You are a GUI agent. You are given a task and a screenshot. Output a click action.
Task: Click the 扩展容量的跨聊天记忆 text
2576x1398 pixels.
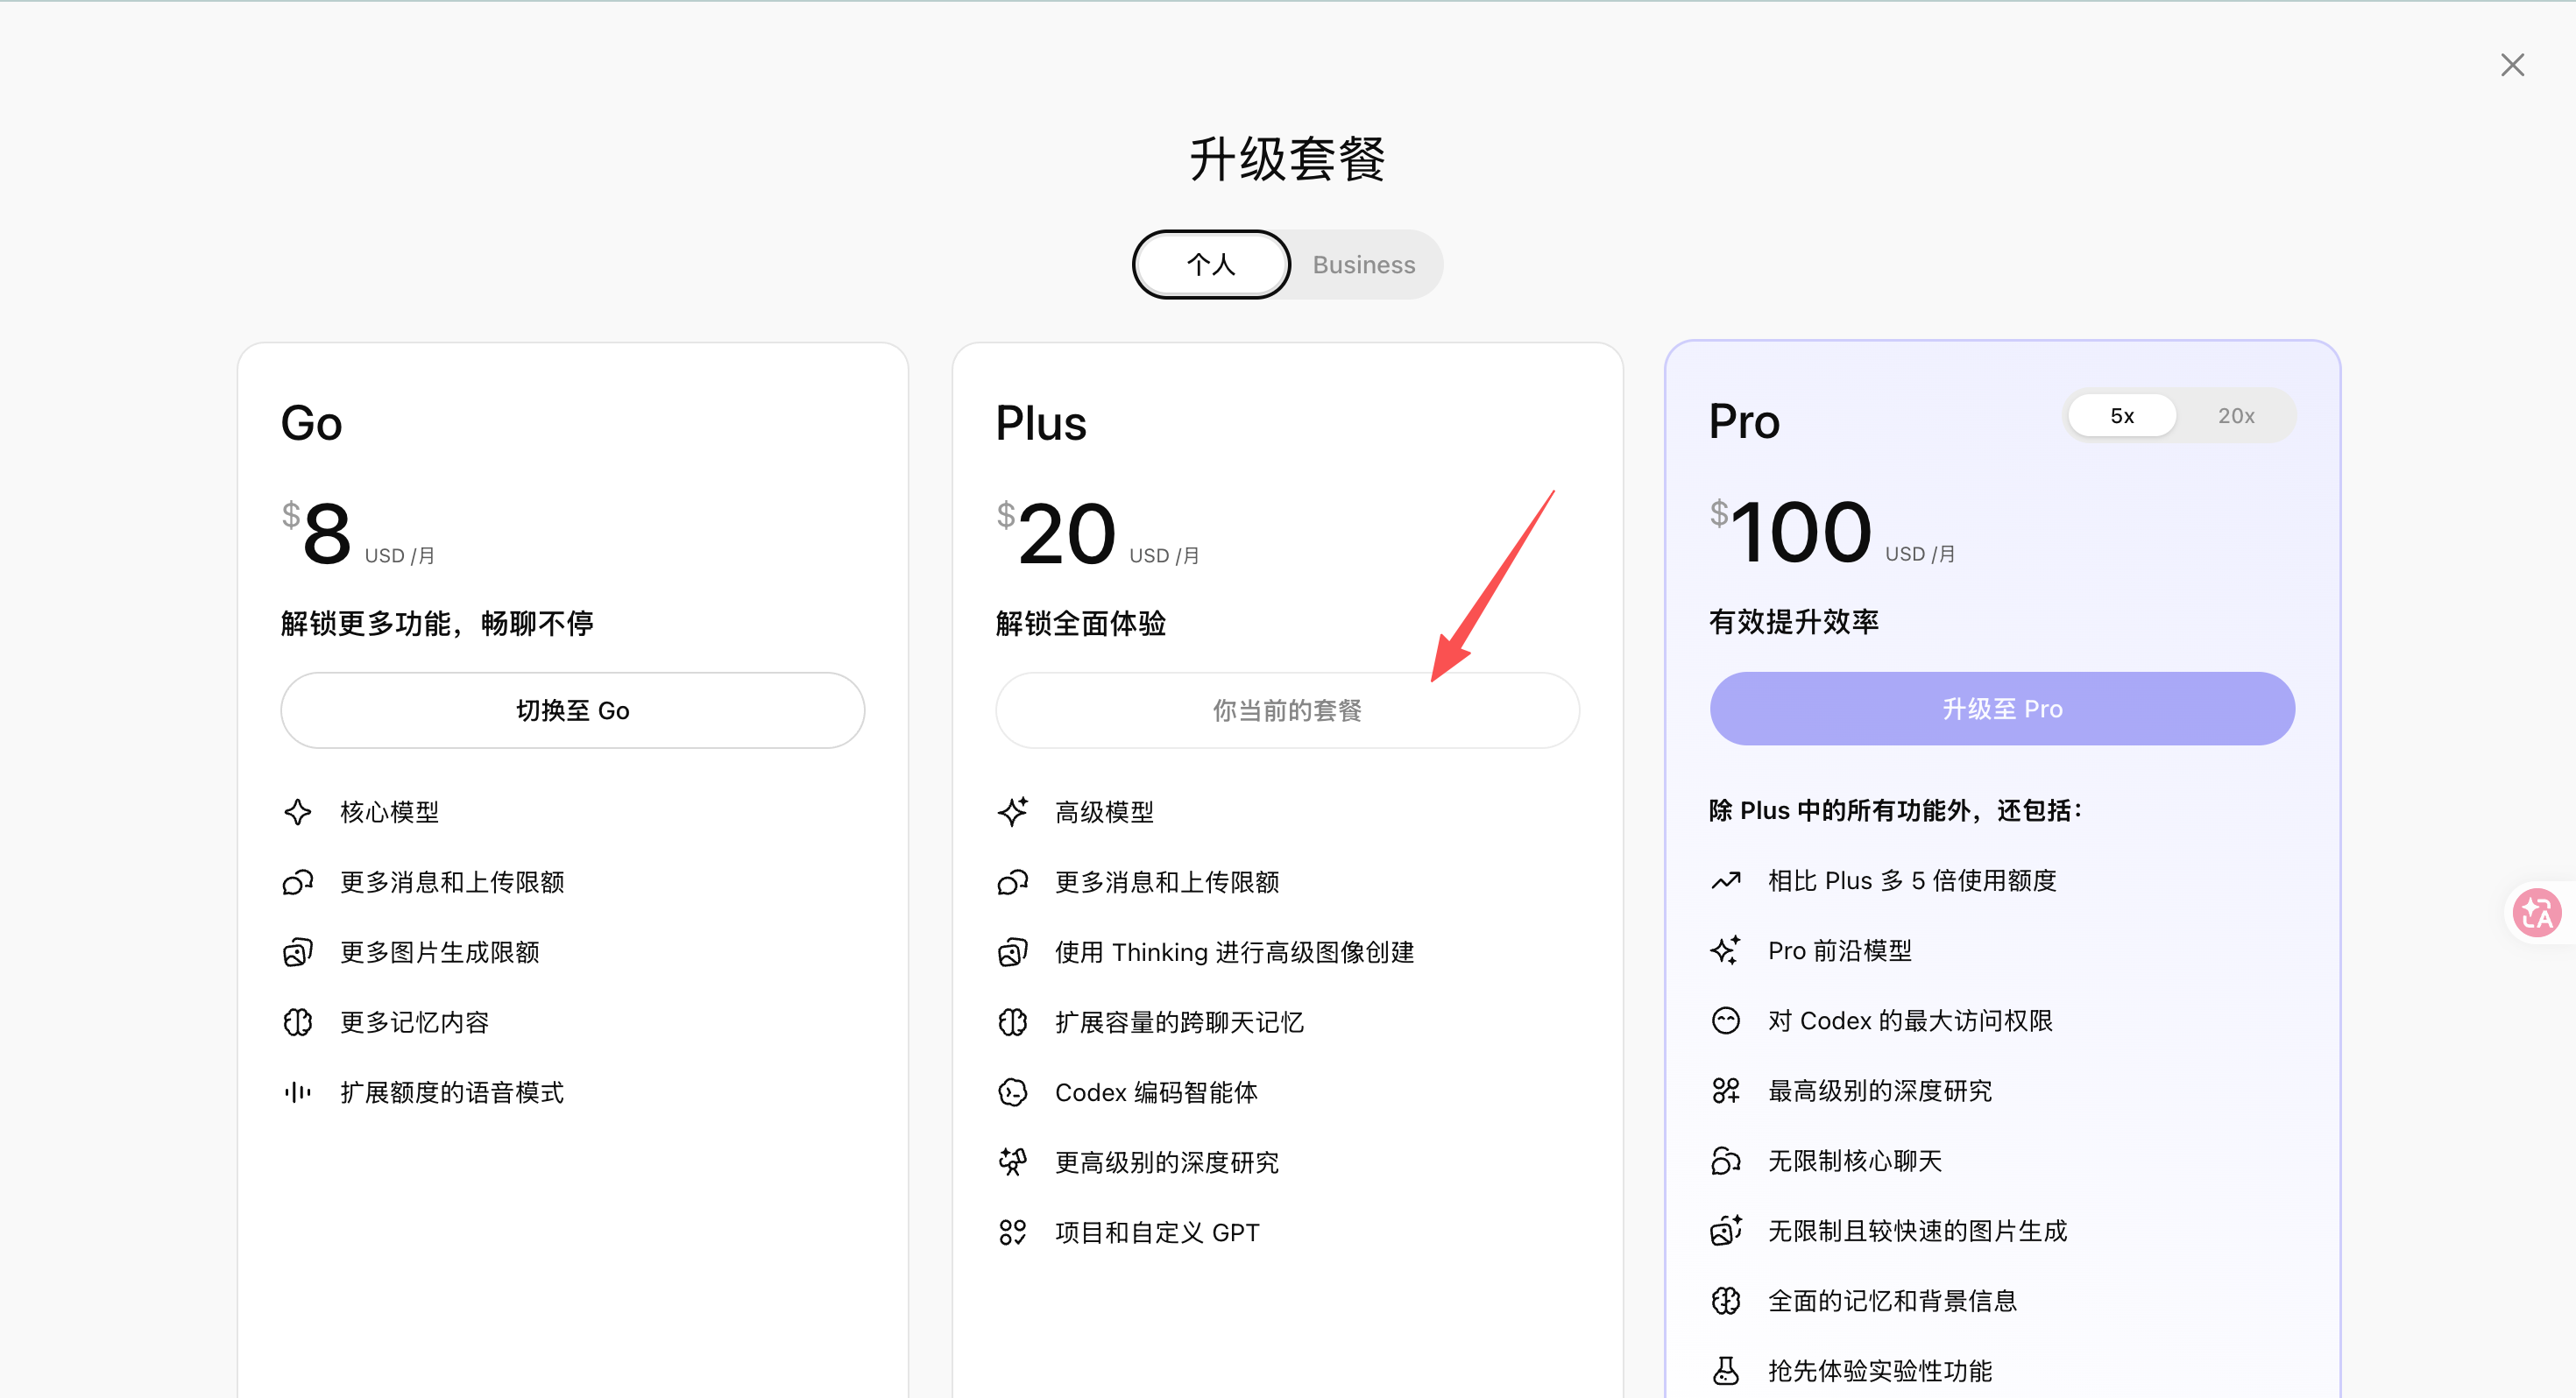[x=1180, y=1022]
